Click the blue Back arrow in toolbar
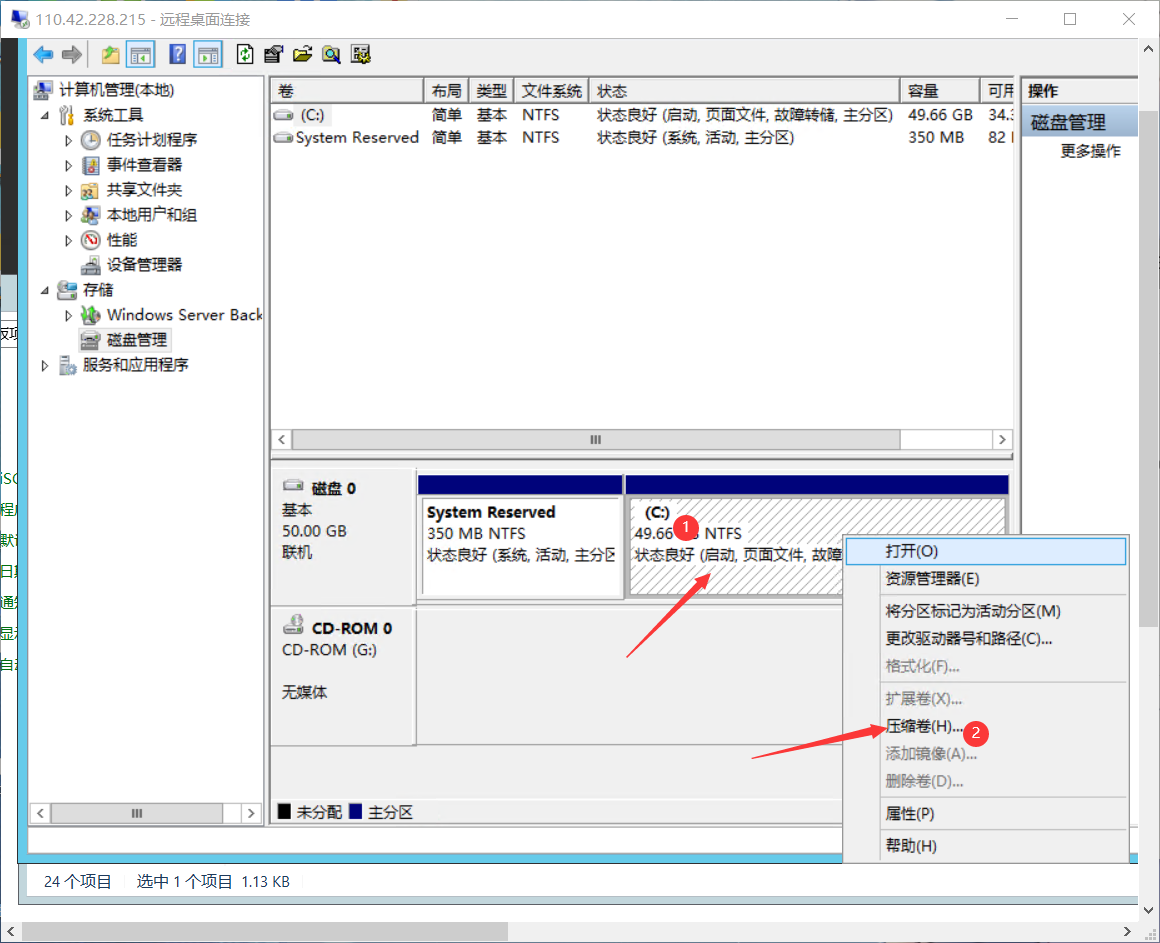The height and width of the screenshot is (943, 1160). pyautogui.click(x=43, y=54)
